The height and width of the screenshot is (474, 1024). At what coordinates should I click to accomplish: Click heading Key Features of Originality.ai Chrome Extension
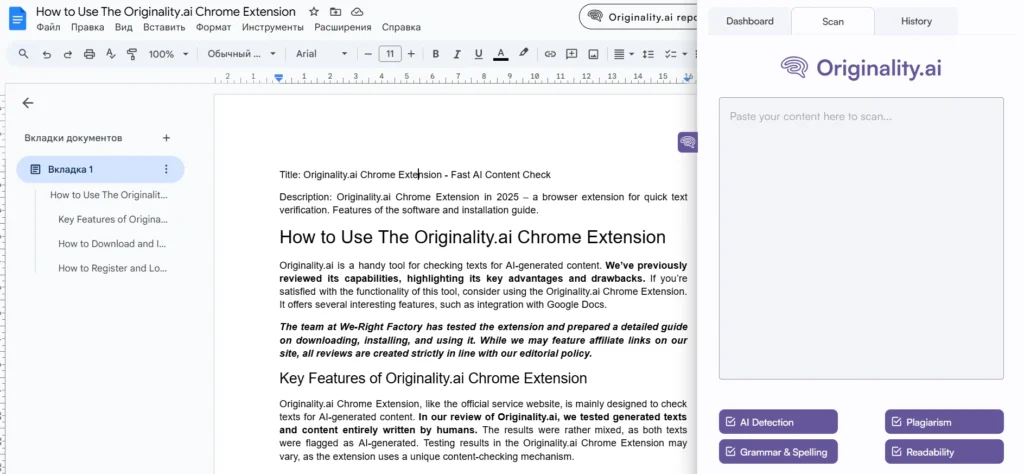pyautogui.click(x=433, y=378)
